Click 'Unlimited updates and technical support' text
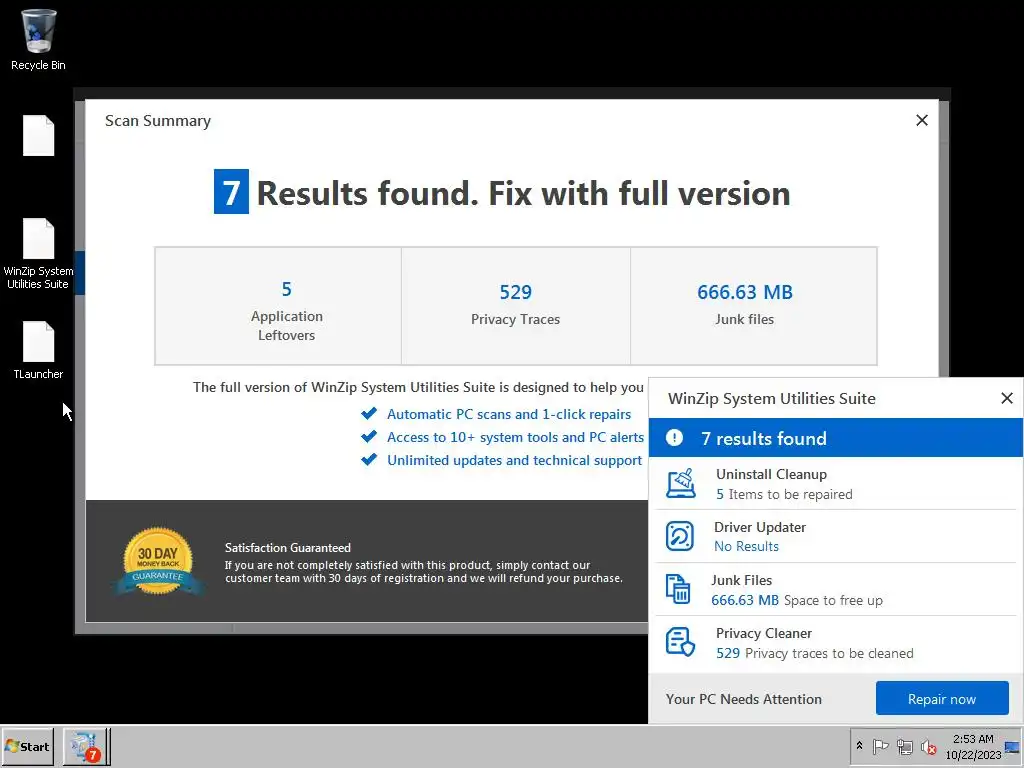Image resolution: width=1024 pixels, height=768 pixels. point(514,460)
